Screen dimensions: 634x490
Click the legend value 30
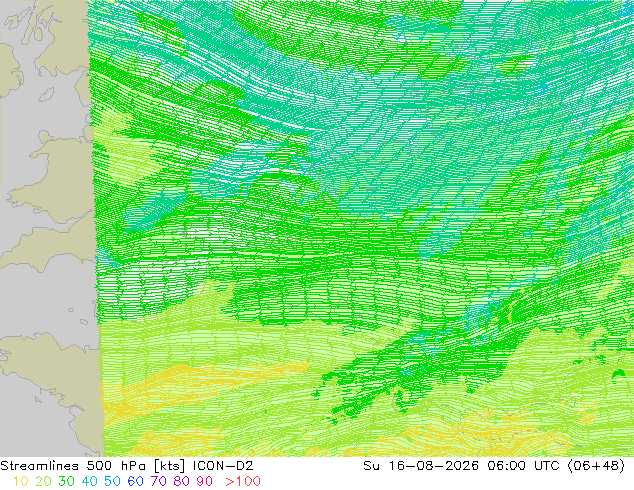[x=66, y=481]
